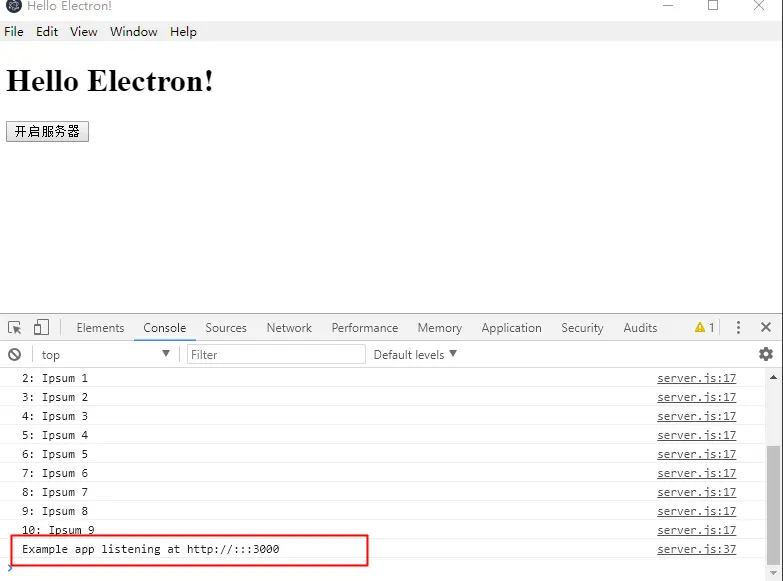The width and height of the screenshot is (783, 581).
Task: Open server.js:17 link for '3: Ipsum 2'
Action: click(697, 397)
